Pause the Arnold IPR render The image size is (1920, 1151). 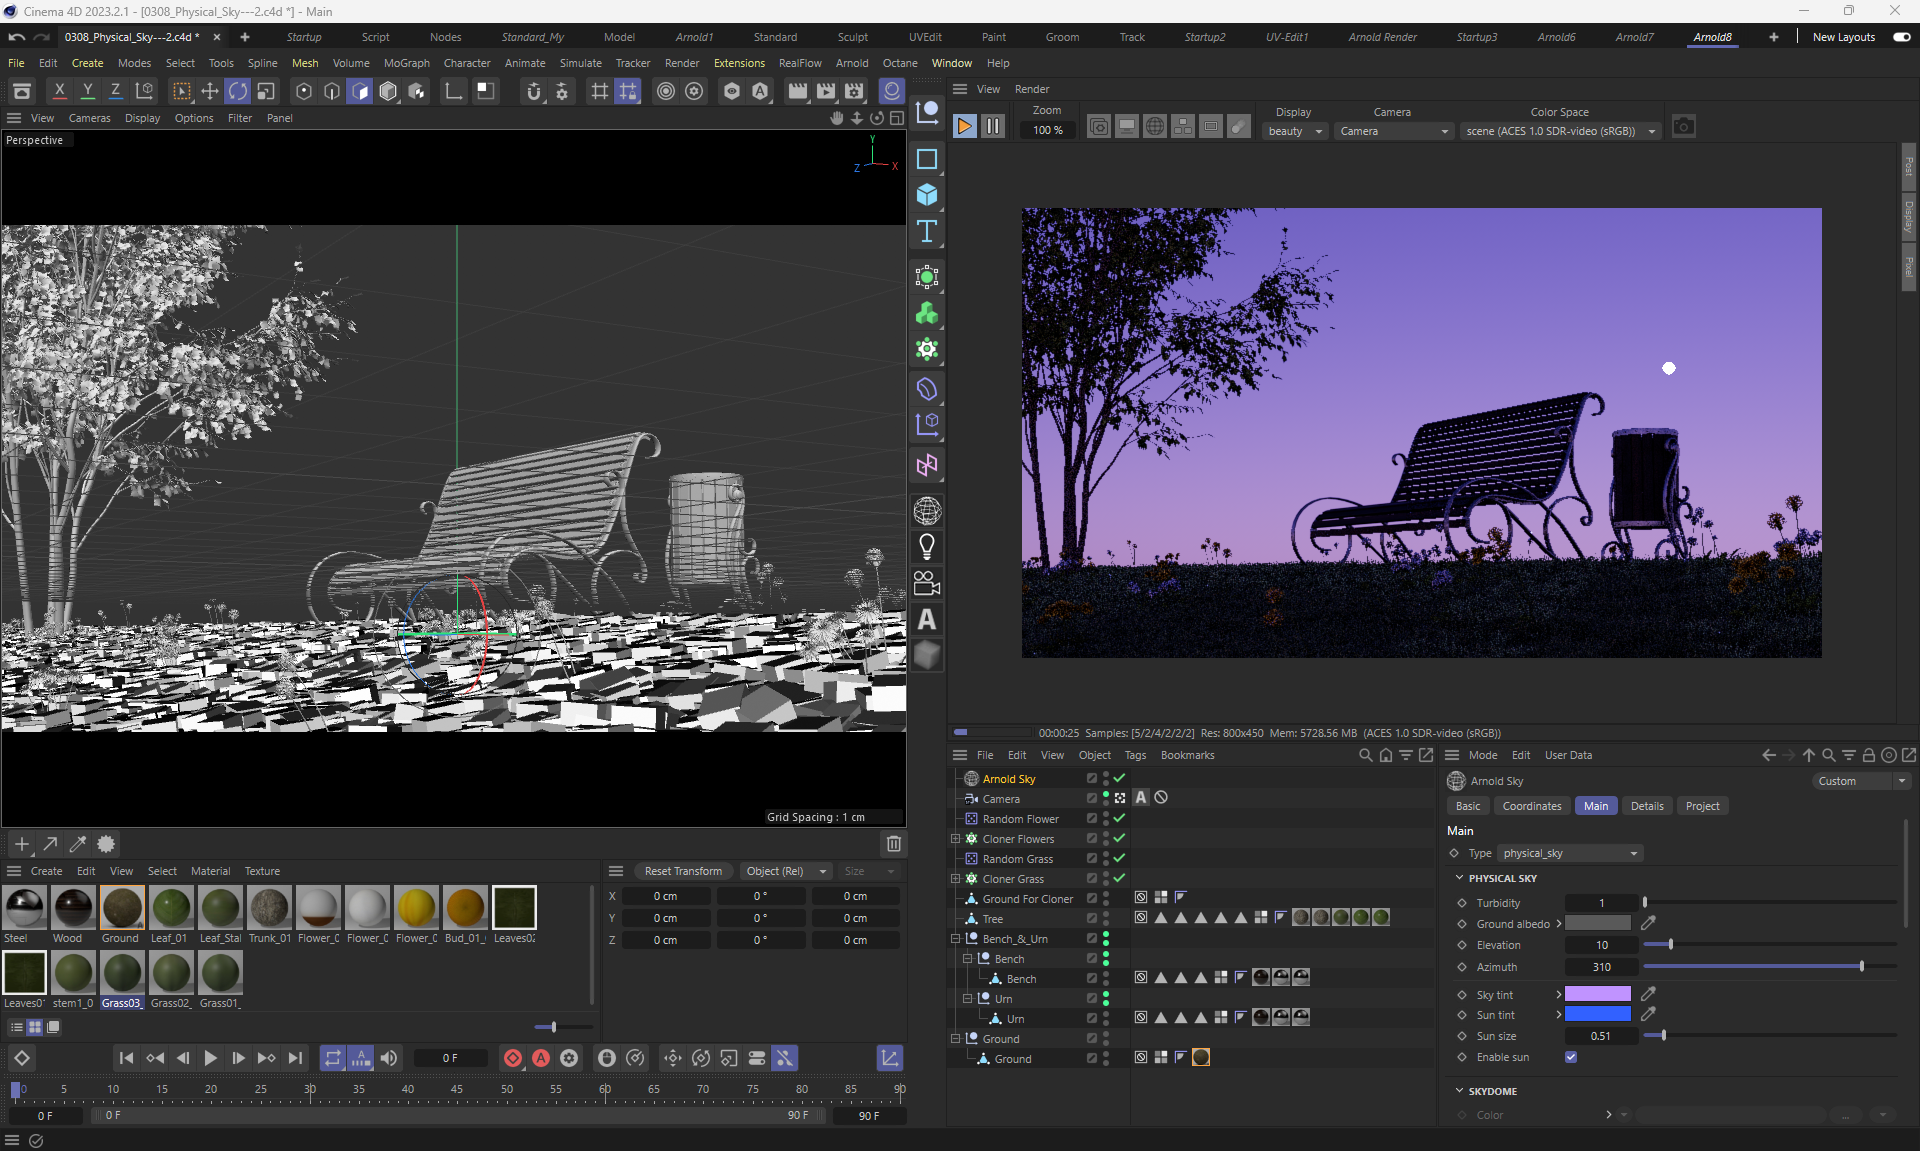pos(992,127)
